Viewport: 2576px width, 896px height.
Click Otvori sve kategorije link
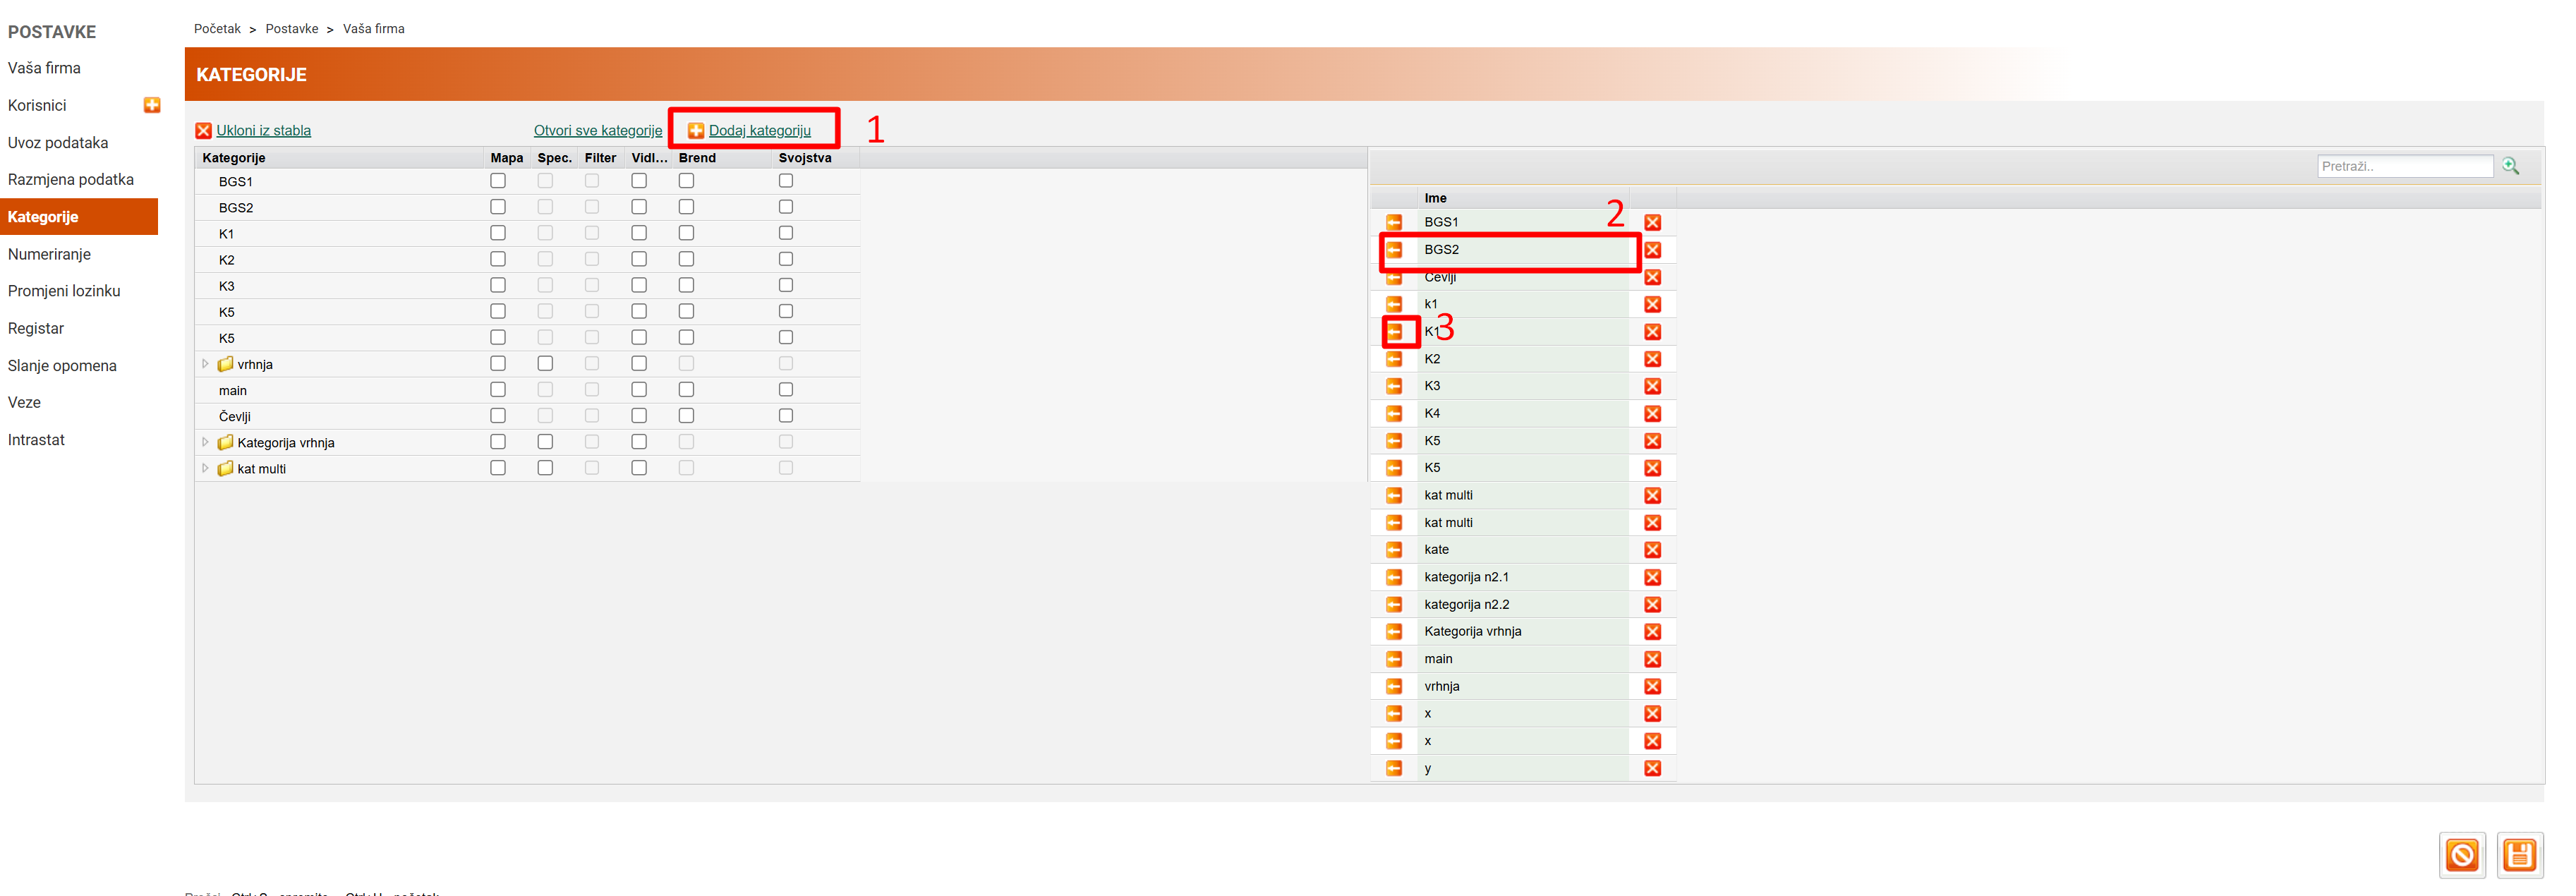[x=597, y=131]
